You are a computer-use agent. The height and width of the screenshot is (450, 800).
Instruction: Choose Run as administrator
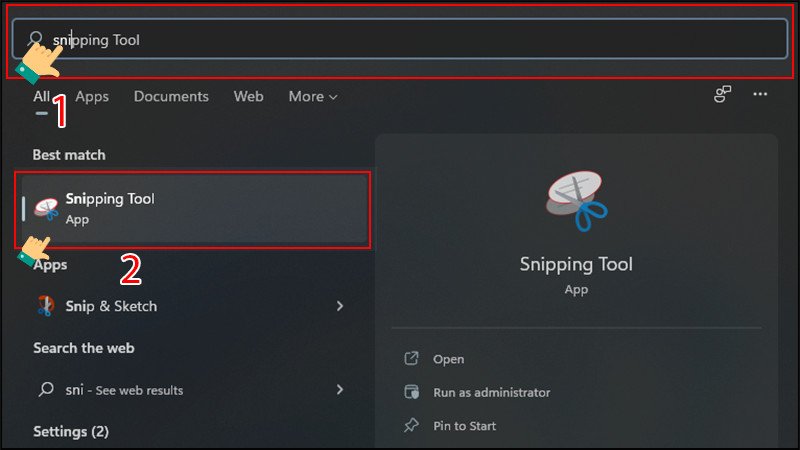[x=492, y=392]
